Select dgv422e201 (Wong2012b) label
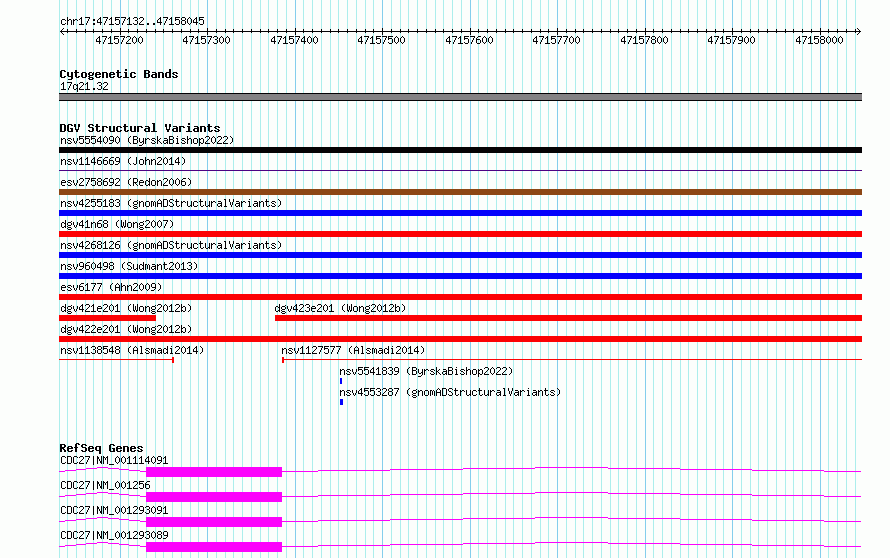The height and width of the screenshot is (558, 890). 126,329
